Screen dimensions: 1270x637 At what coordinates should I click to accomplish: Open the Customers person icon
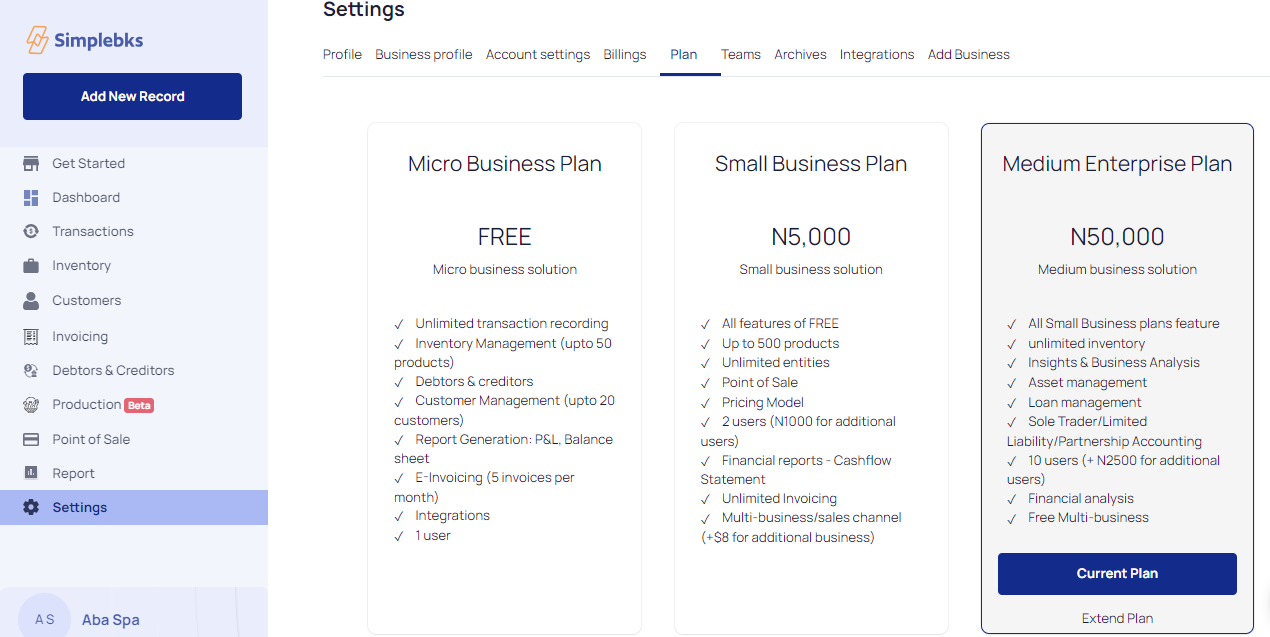31,301
